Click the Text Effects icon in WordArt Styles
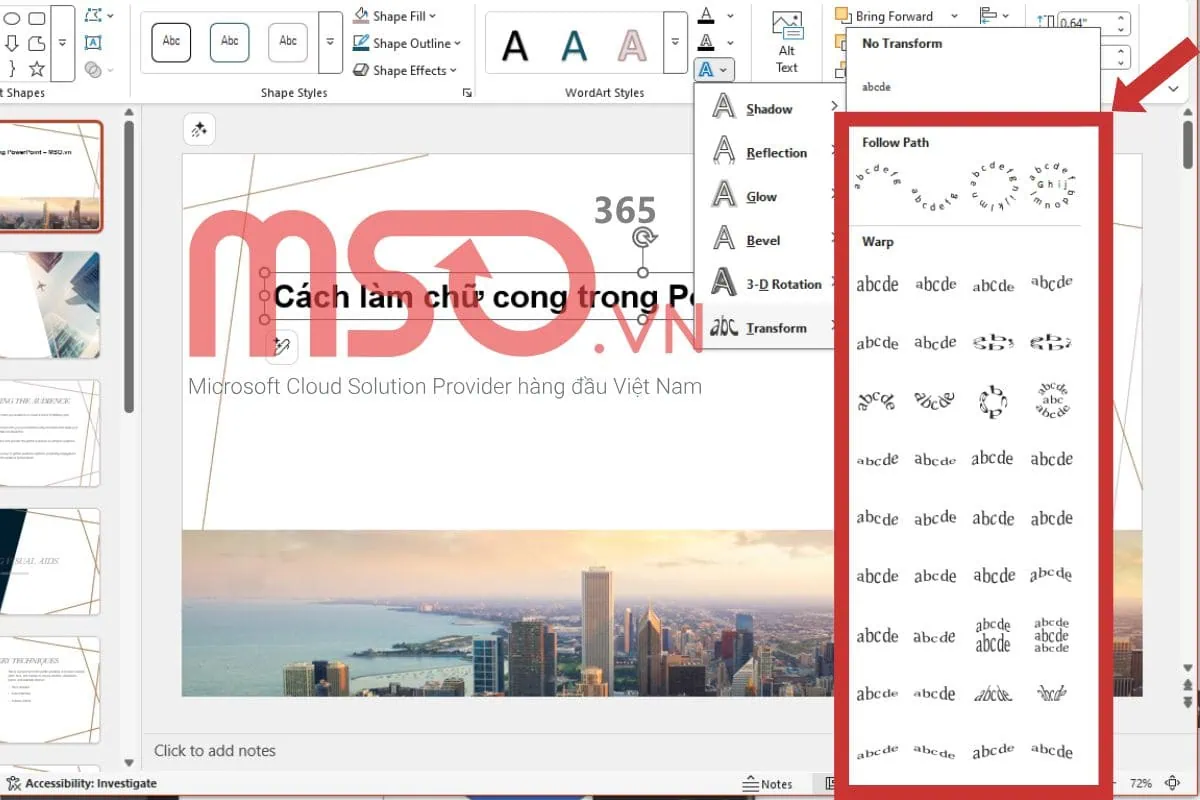This screenshot has width=1200, height=800. [707, 69]
